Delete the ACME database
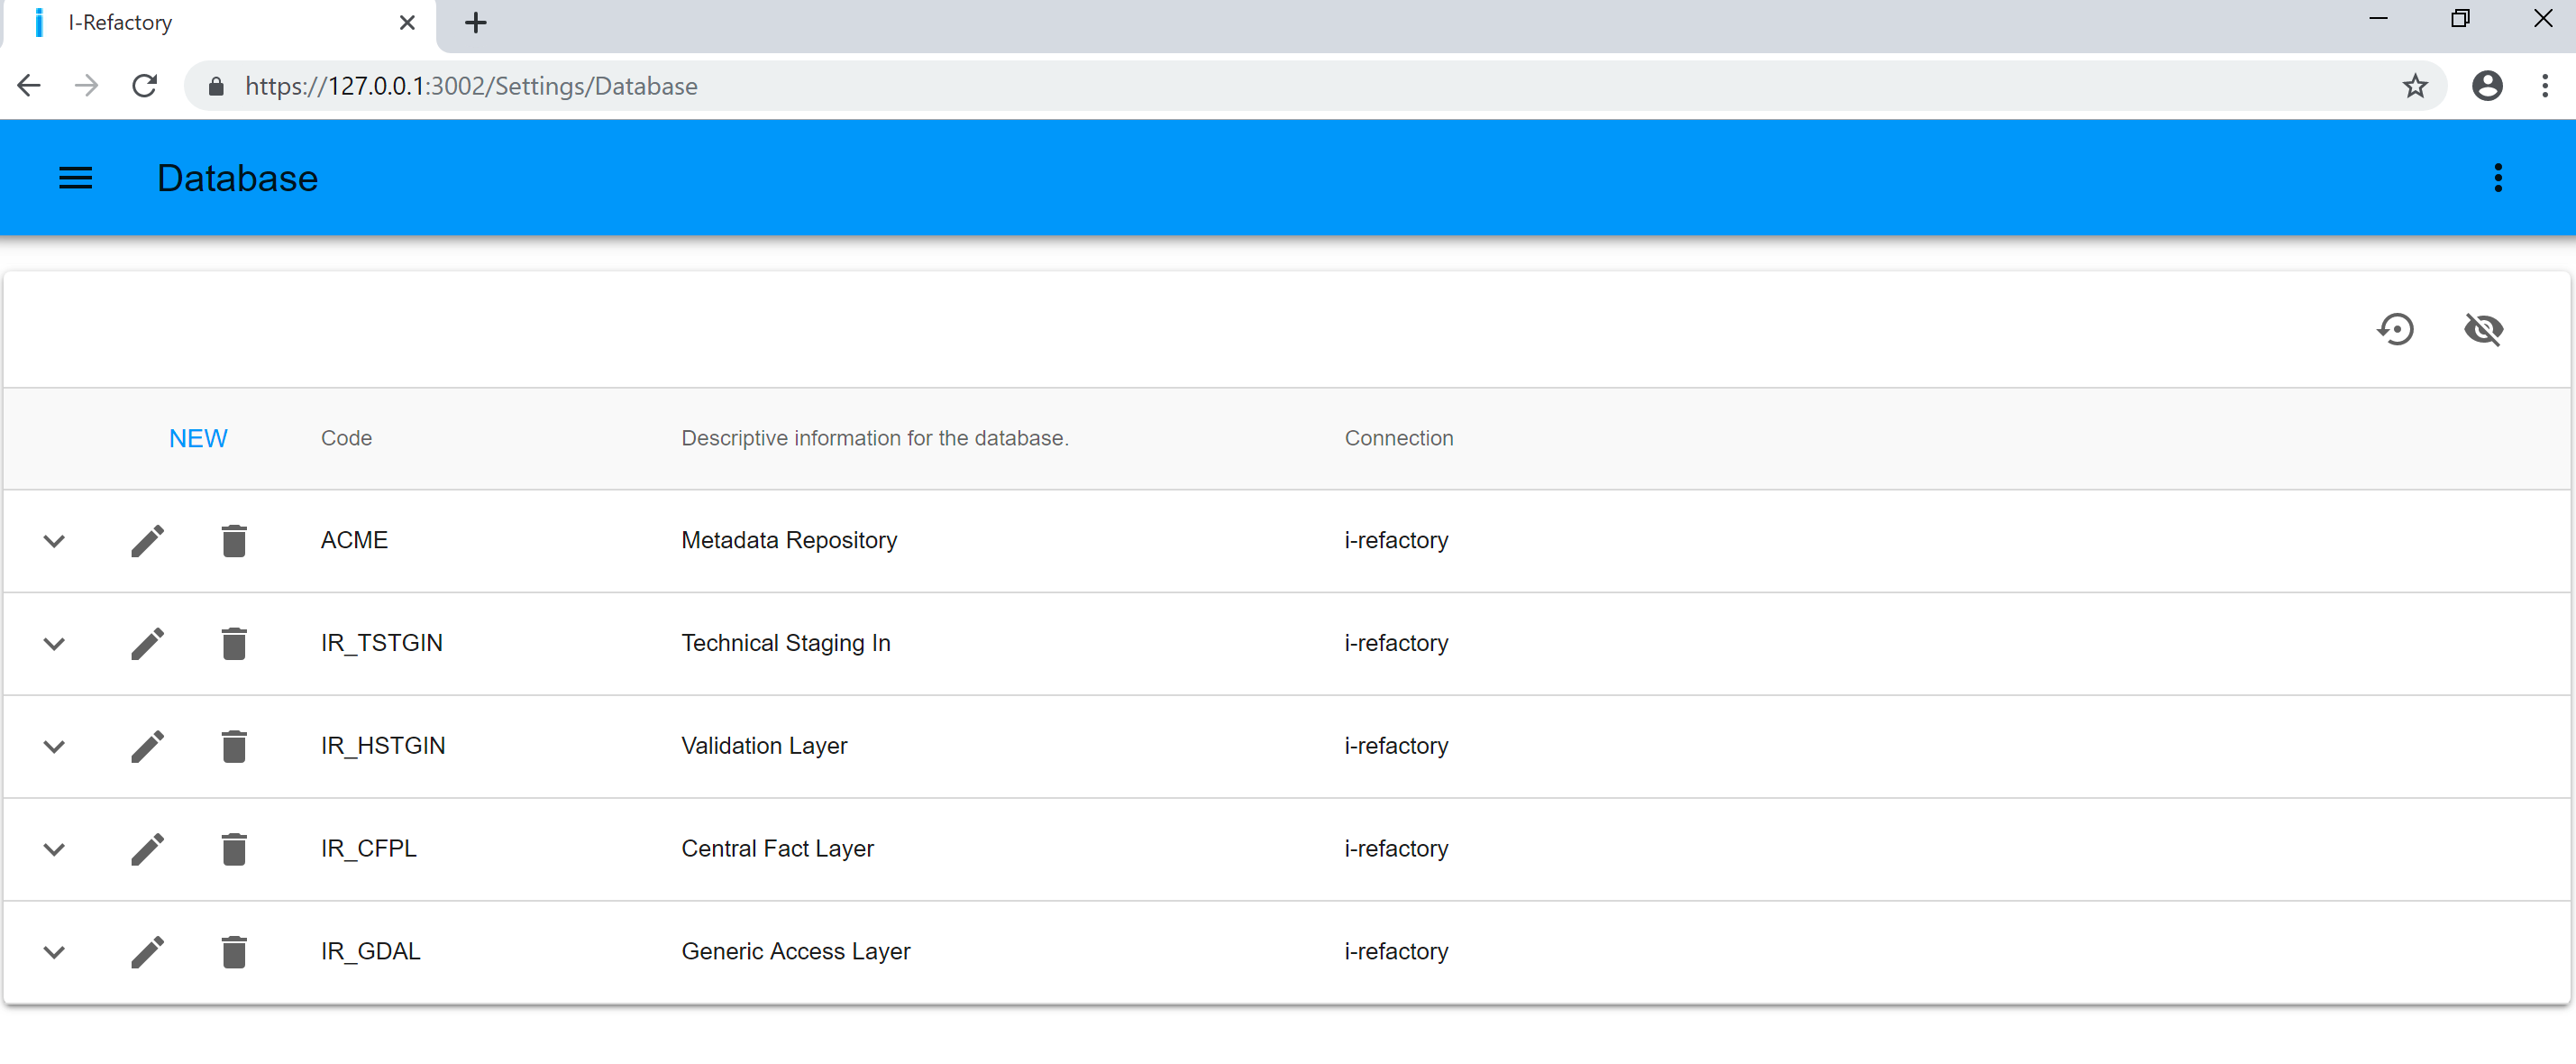This screenshot has width=2576, height=1064. pyautogui.click(x=234, y=541)
